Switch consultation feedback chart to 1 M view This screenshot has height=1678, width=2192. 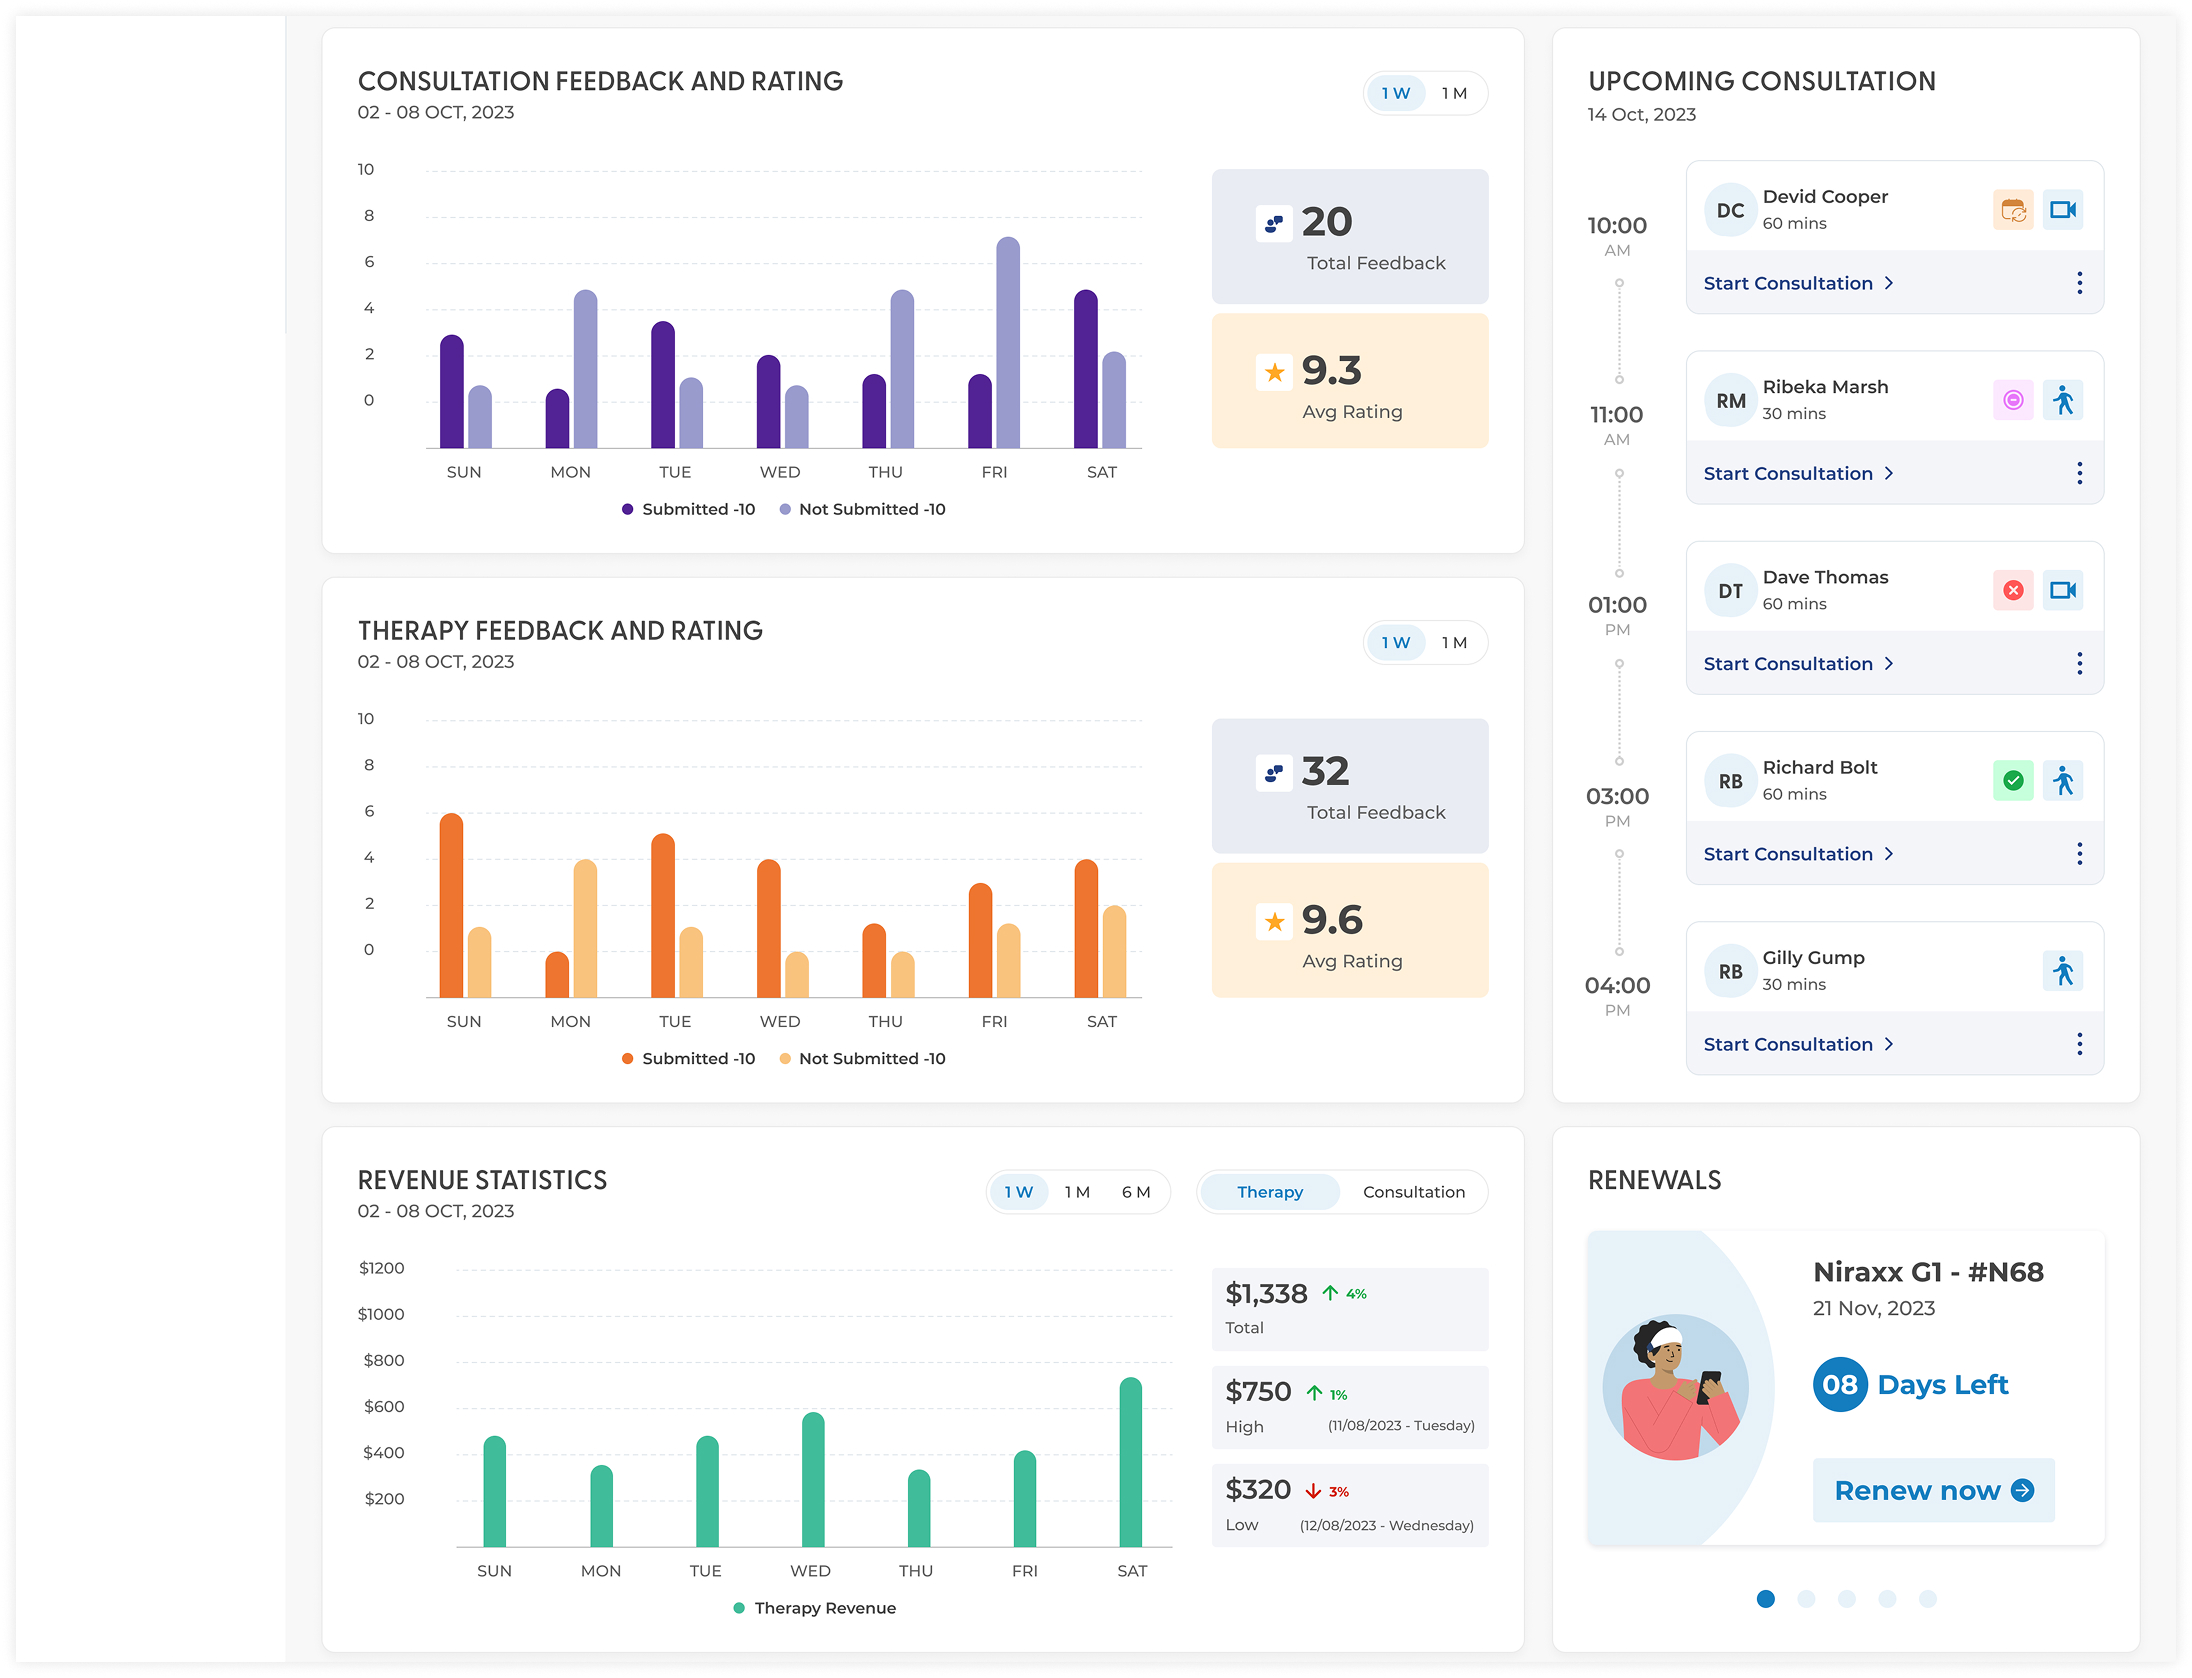1455,92
